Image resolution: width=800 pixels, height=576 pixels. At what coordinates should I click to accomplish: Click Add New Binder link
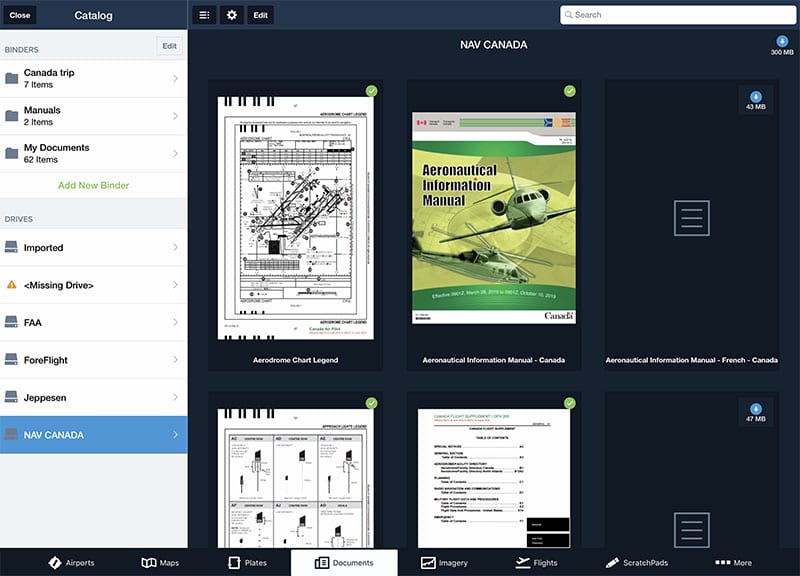[93, 185]
